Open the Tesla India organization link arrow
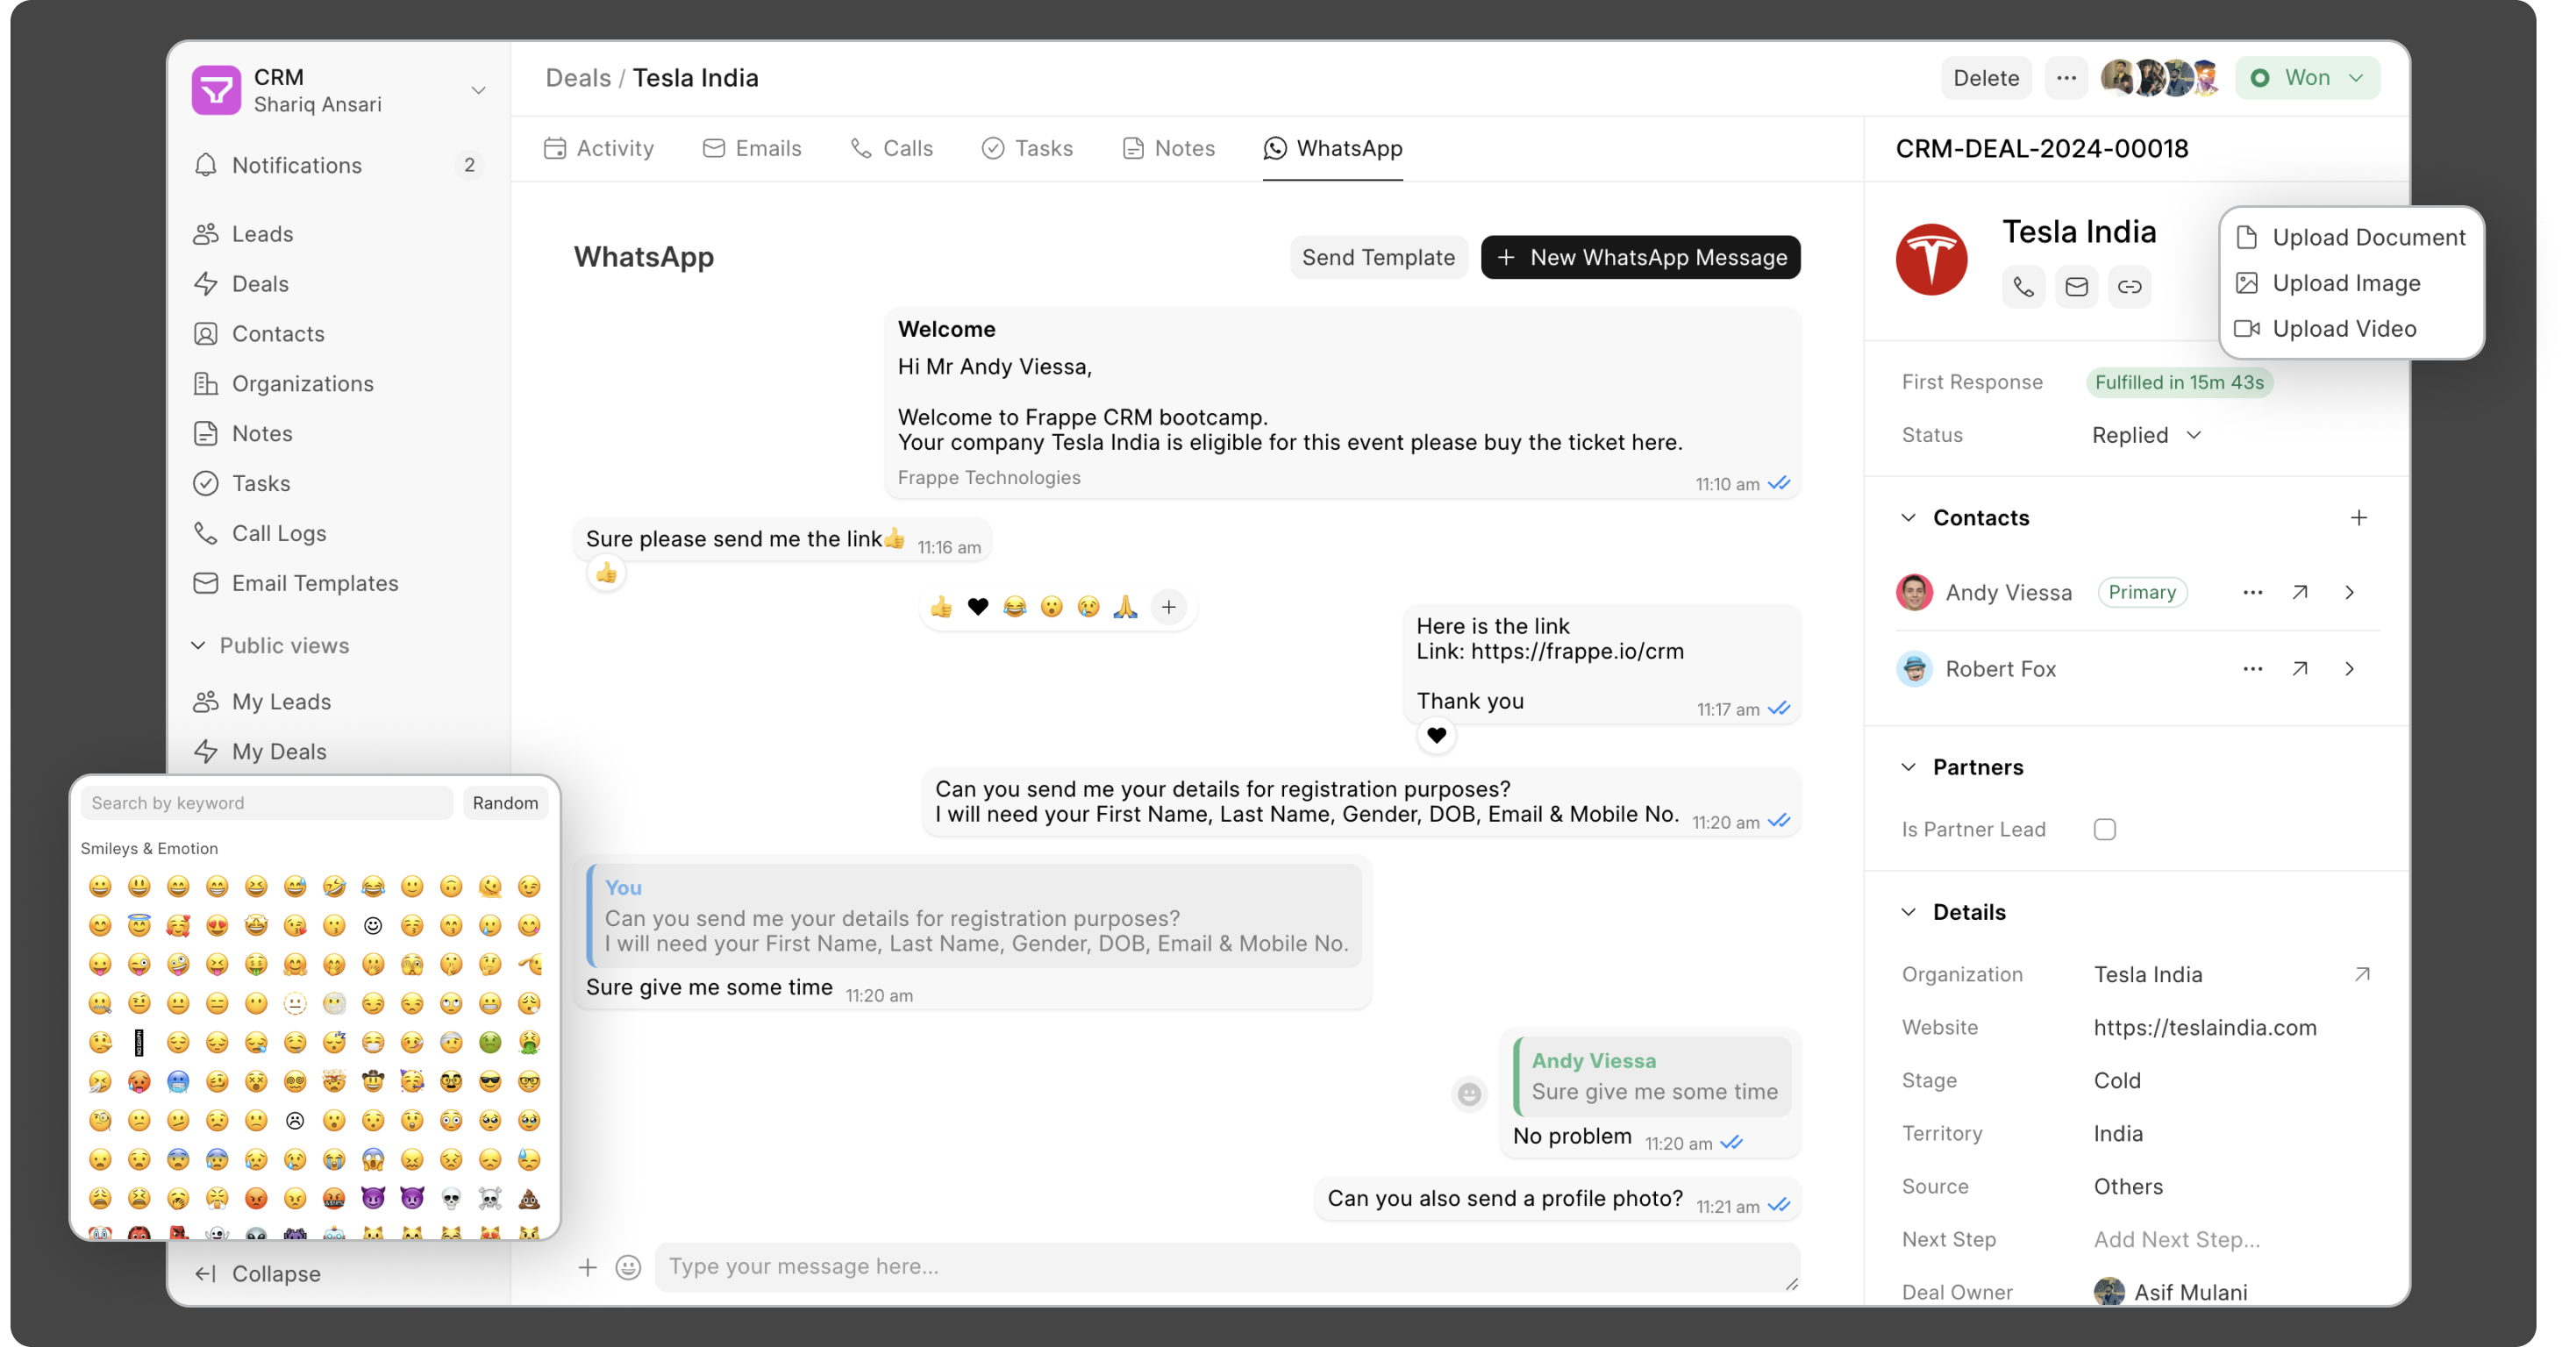2576x1347 pixels. pyautogui.click(x=2361, y=974)
